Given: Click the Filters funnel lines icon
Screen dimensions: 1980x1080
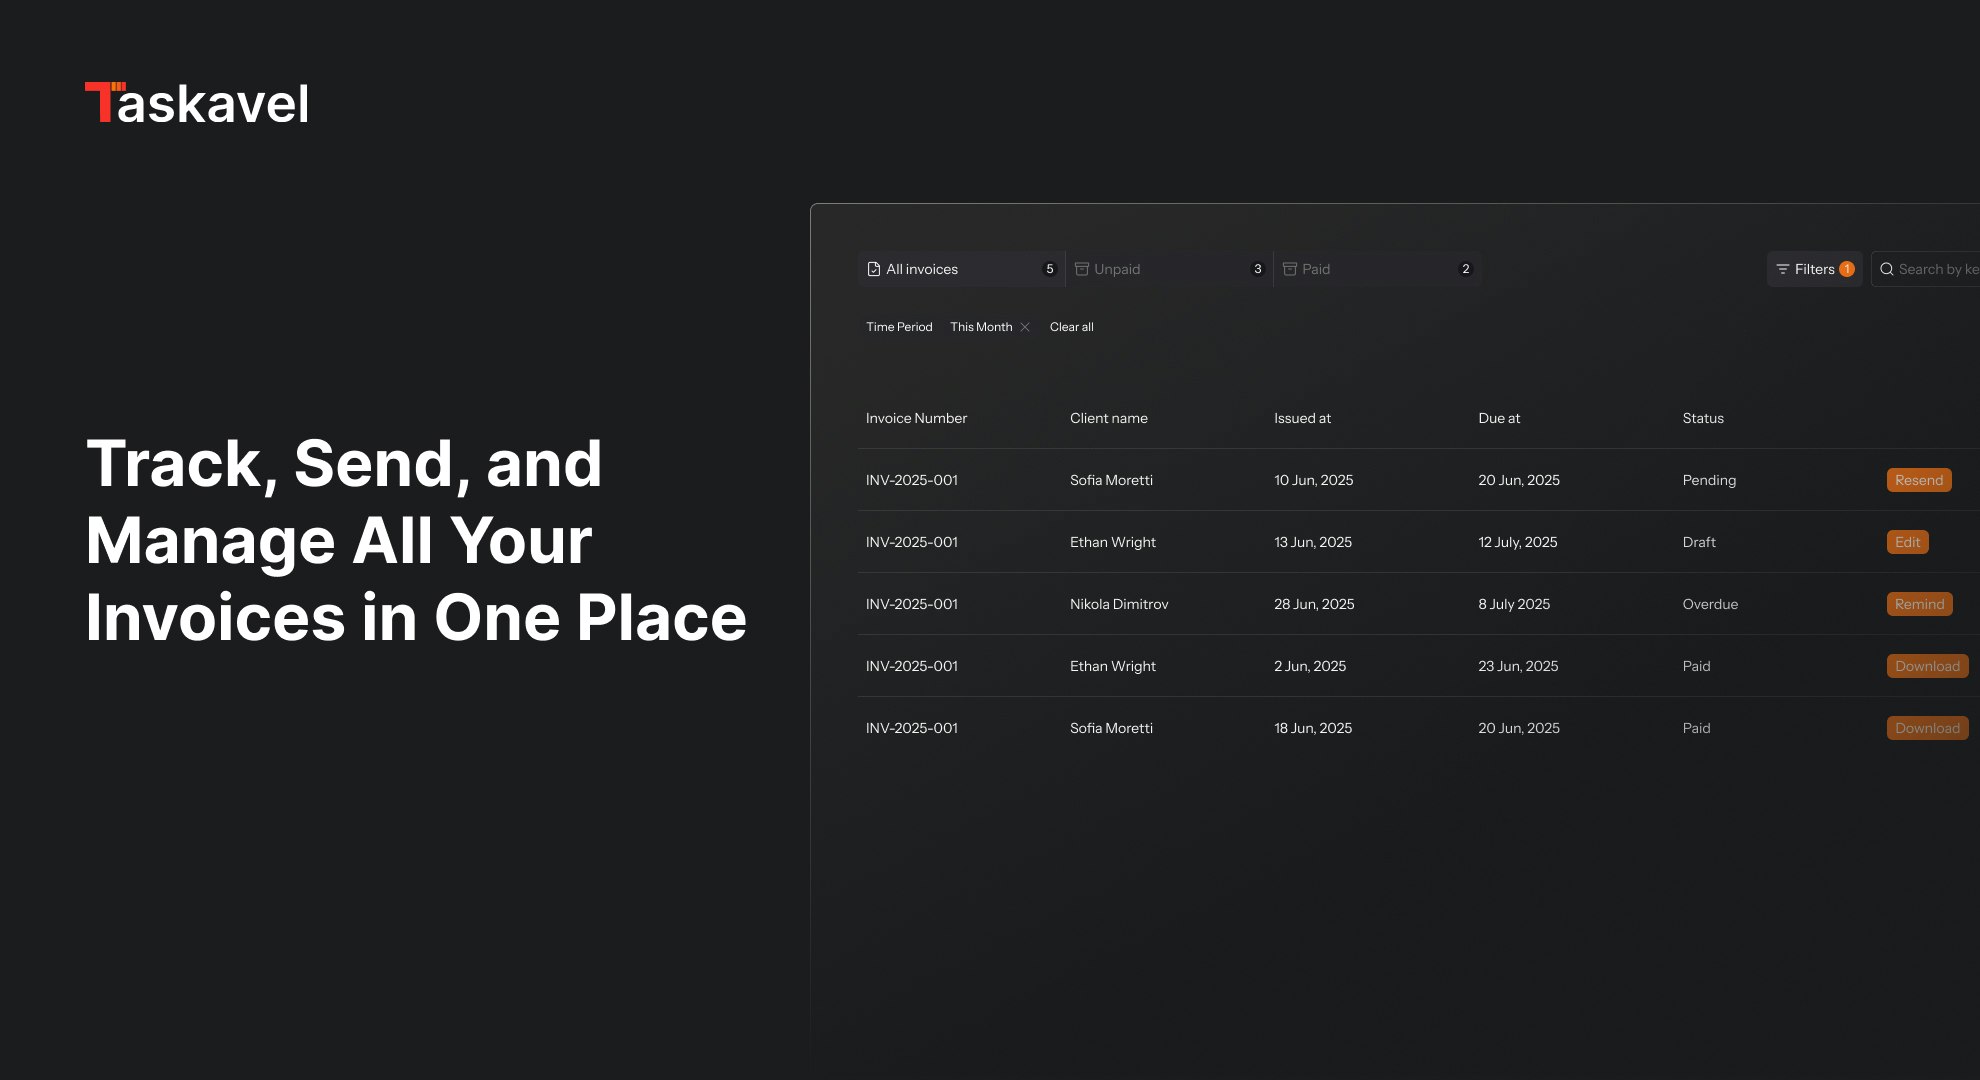Looking at the screenshot, I should pos(1782,269).
